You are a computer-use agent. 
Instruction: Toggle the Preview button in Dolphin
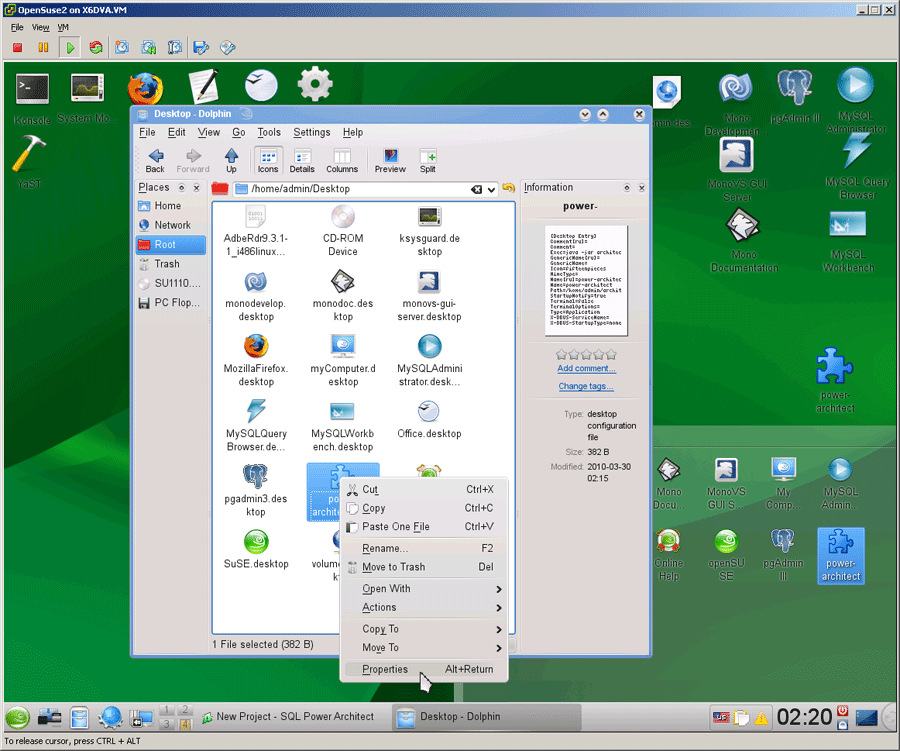pos(390,160)
